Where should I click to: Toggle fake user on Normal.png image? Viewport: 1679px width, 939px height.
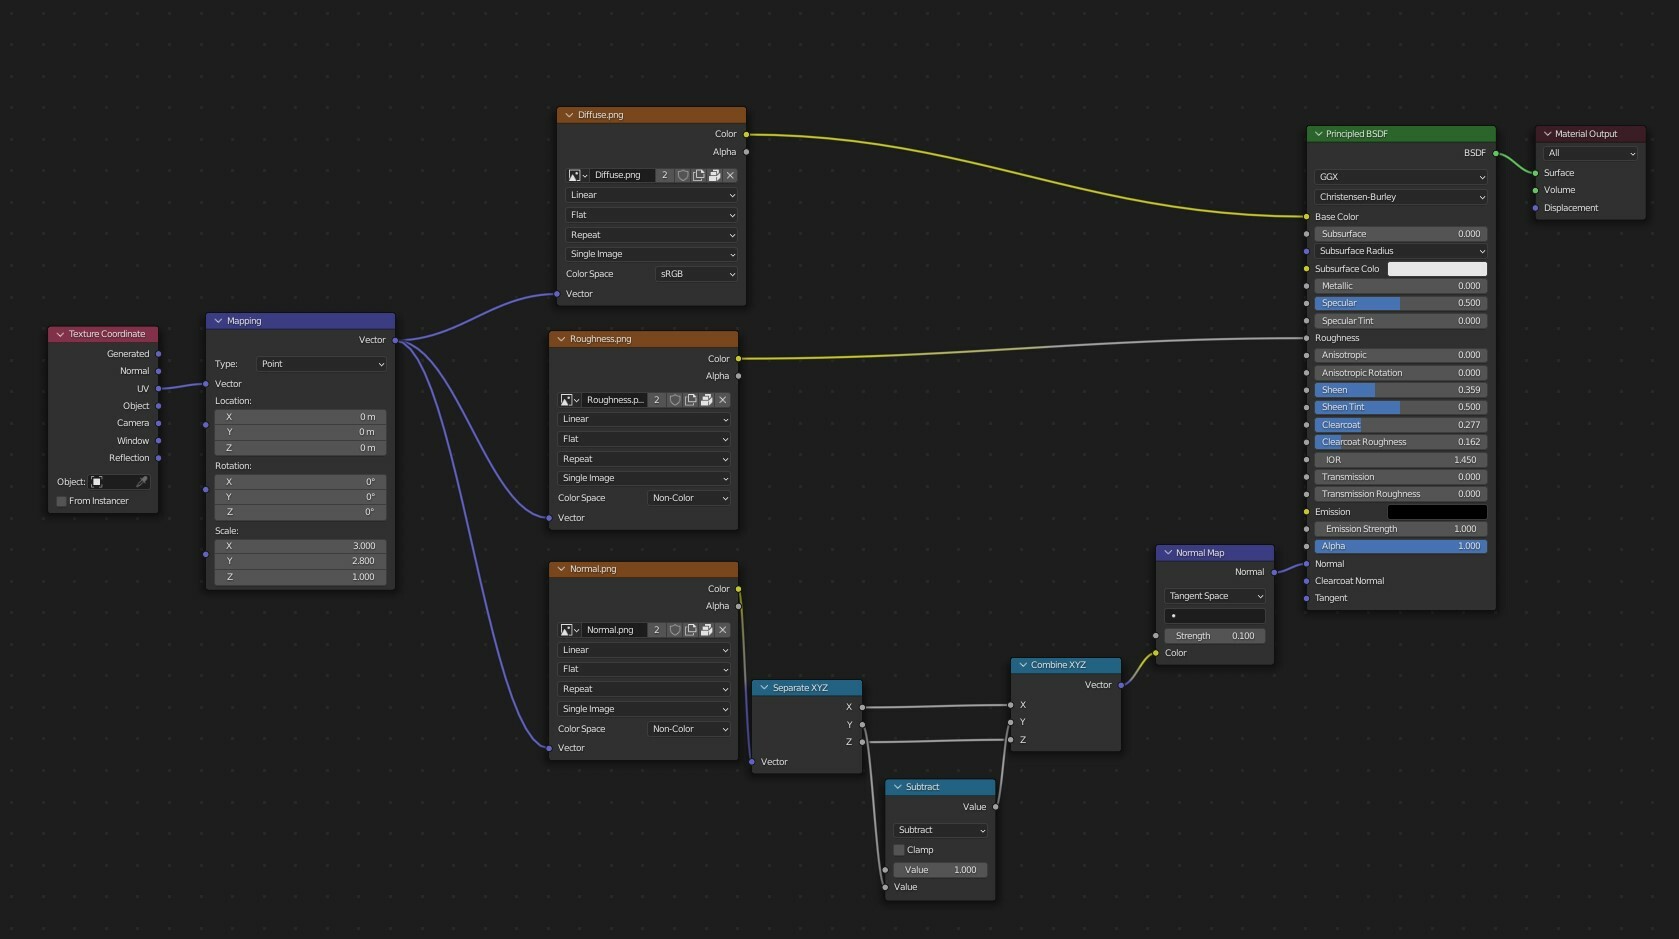[x=675, y=630]
